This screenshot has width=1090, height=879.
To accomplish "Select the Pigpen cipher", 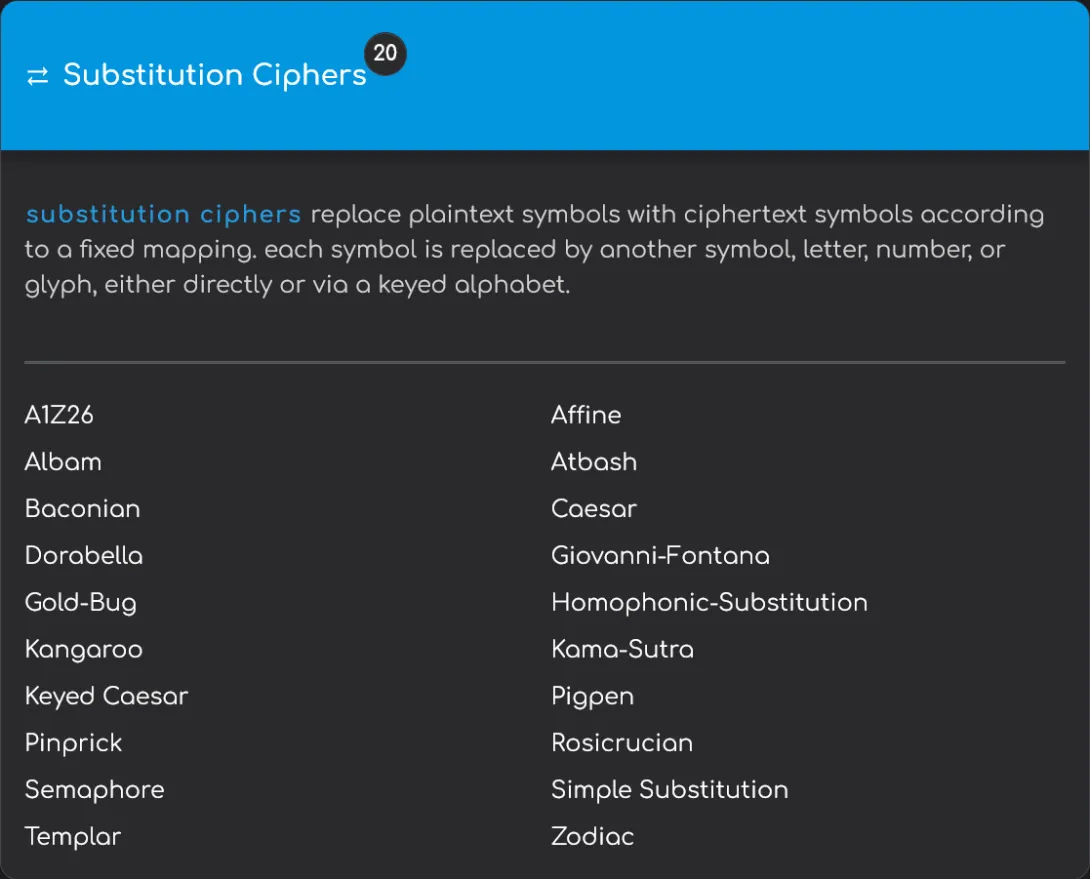I will (x=593, y=696).
